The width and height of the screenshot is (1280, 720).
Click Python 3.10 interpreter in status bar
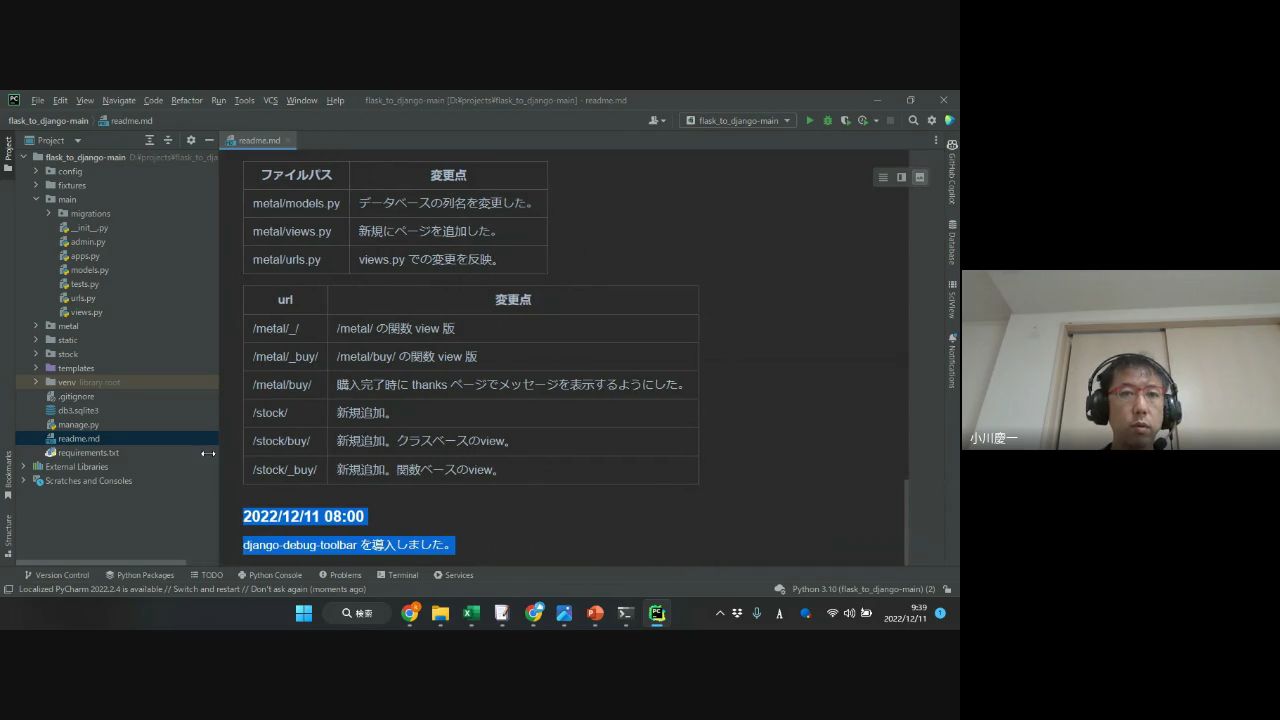862,589
